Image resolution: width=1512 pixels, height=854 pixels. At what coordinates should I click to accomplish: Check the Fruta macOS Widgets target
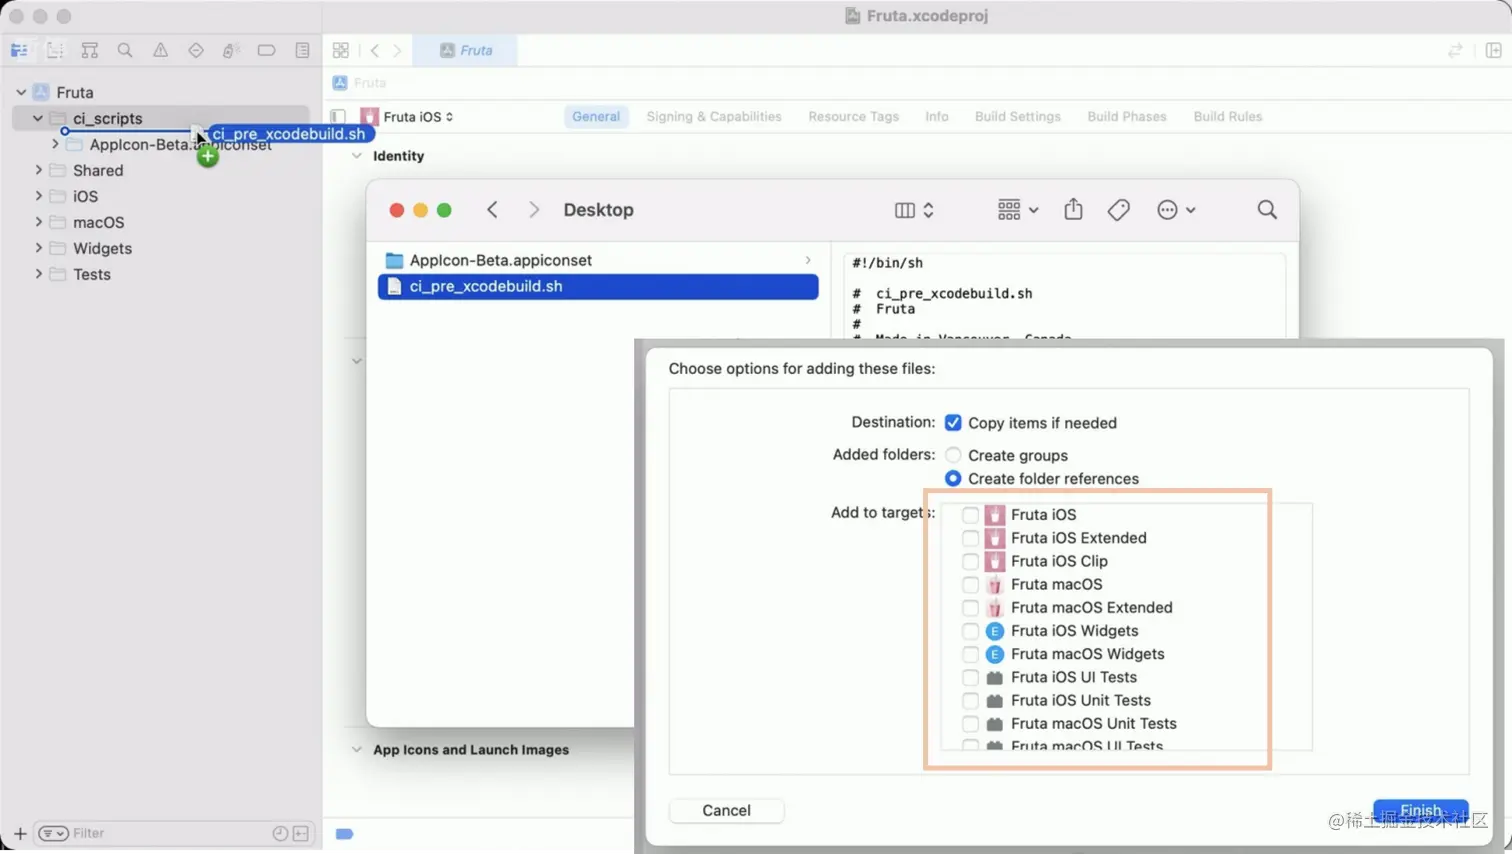click(x=970, y=654)
